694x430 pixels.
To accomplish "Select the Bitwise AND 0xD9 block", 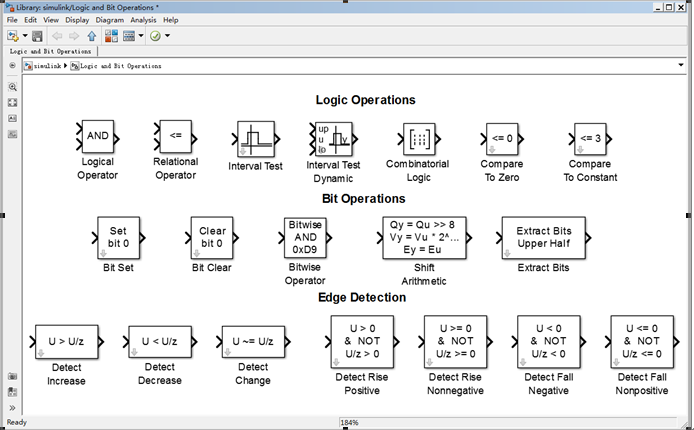I will 305,238.
